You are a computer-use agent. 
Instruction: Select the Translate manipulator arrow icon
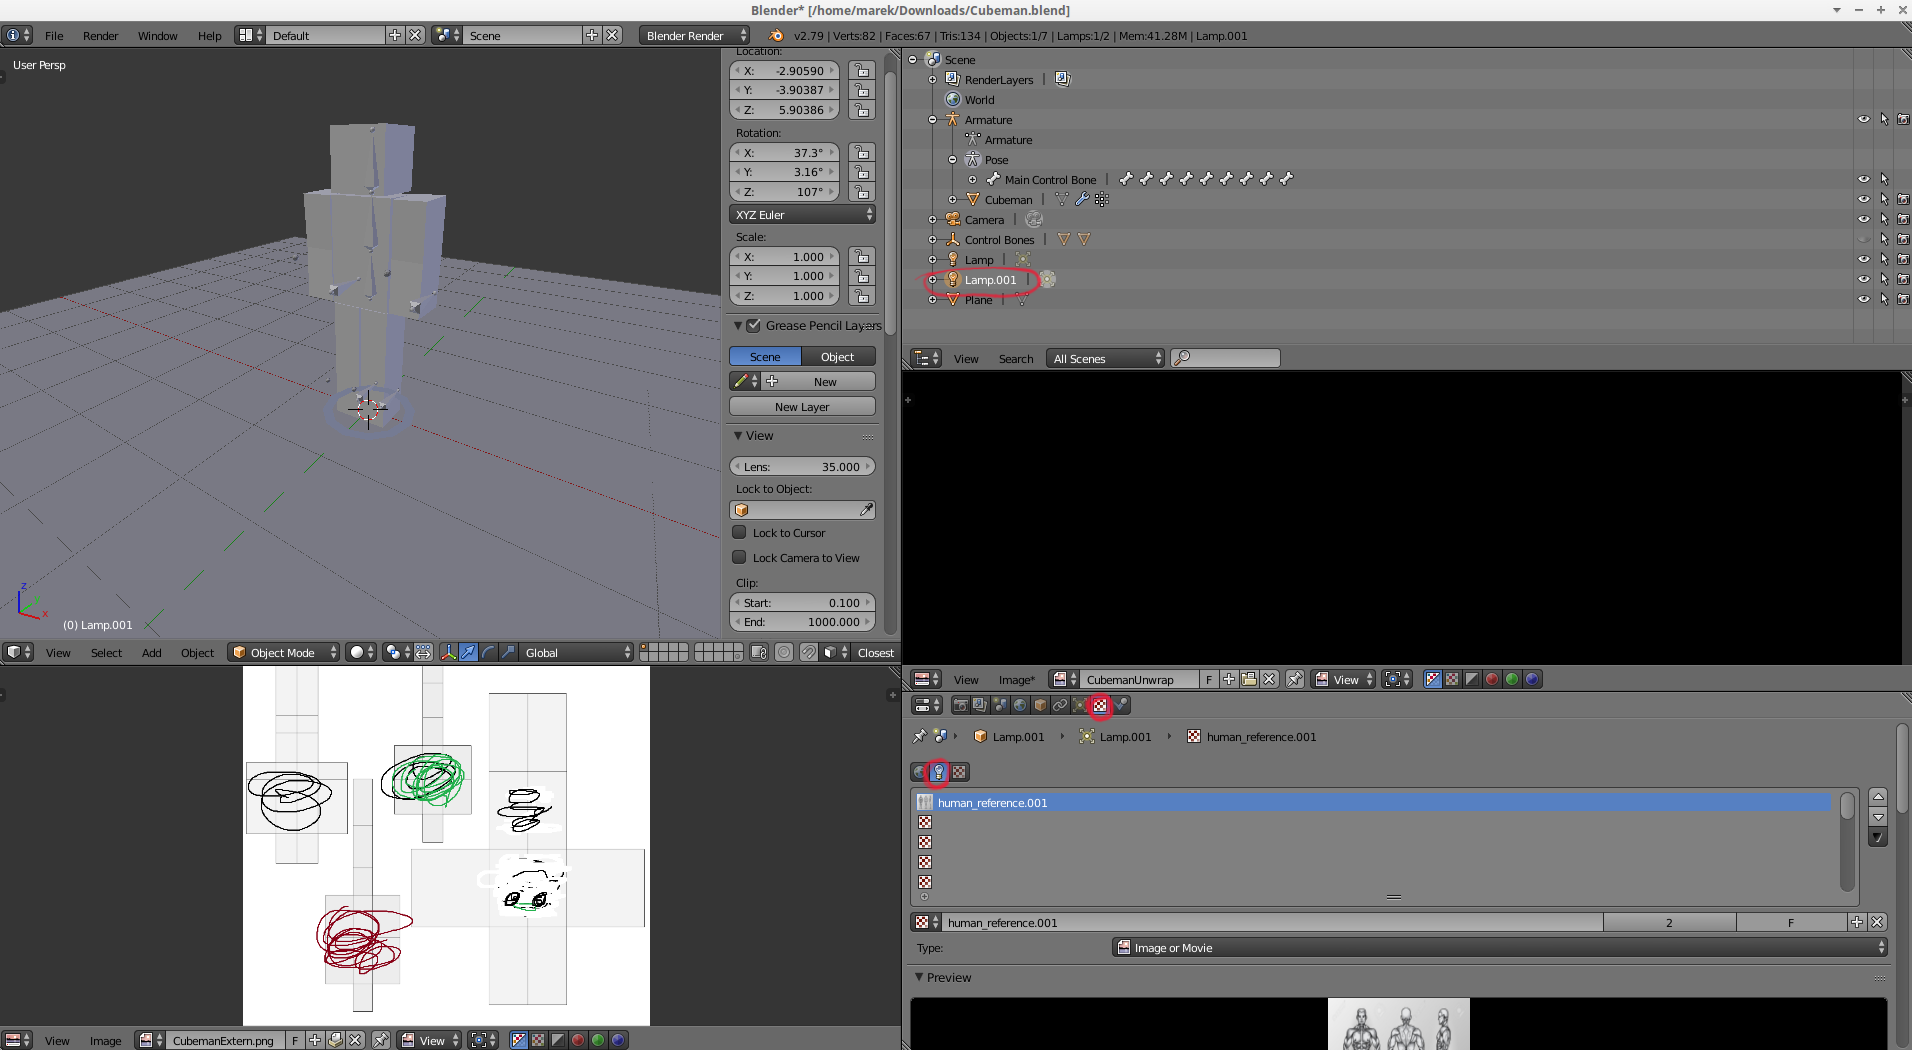tap(468, 652)
